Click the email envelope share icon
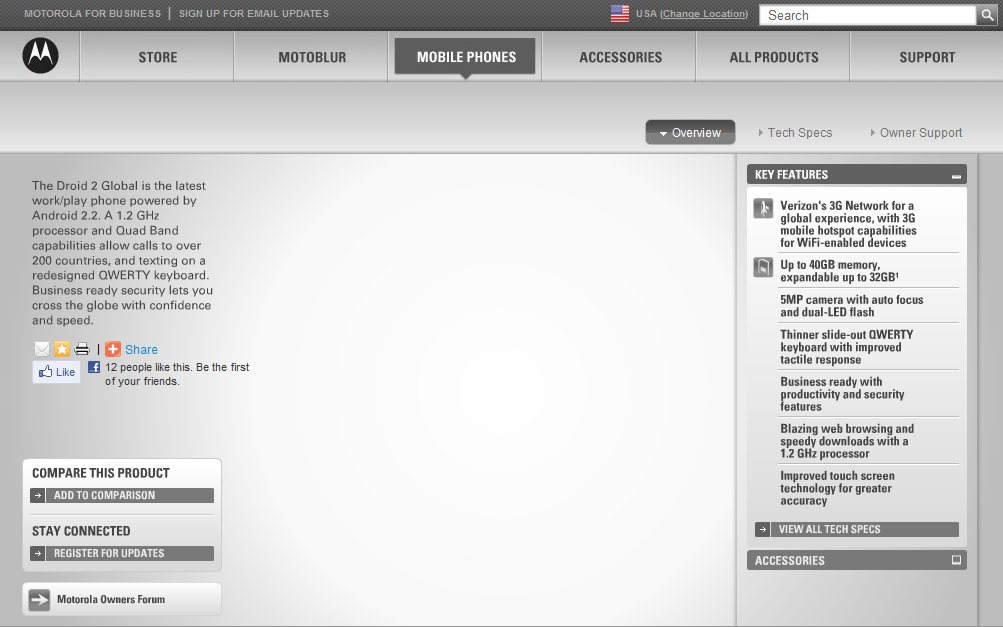 pyautogui.click(x=42, y=349)
